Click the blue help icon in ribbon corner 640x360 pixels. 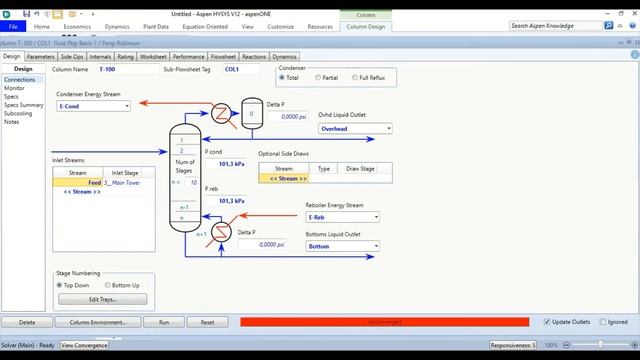pyautogui.click(x=632, y=26)
